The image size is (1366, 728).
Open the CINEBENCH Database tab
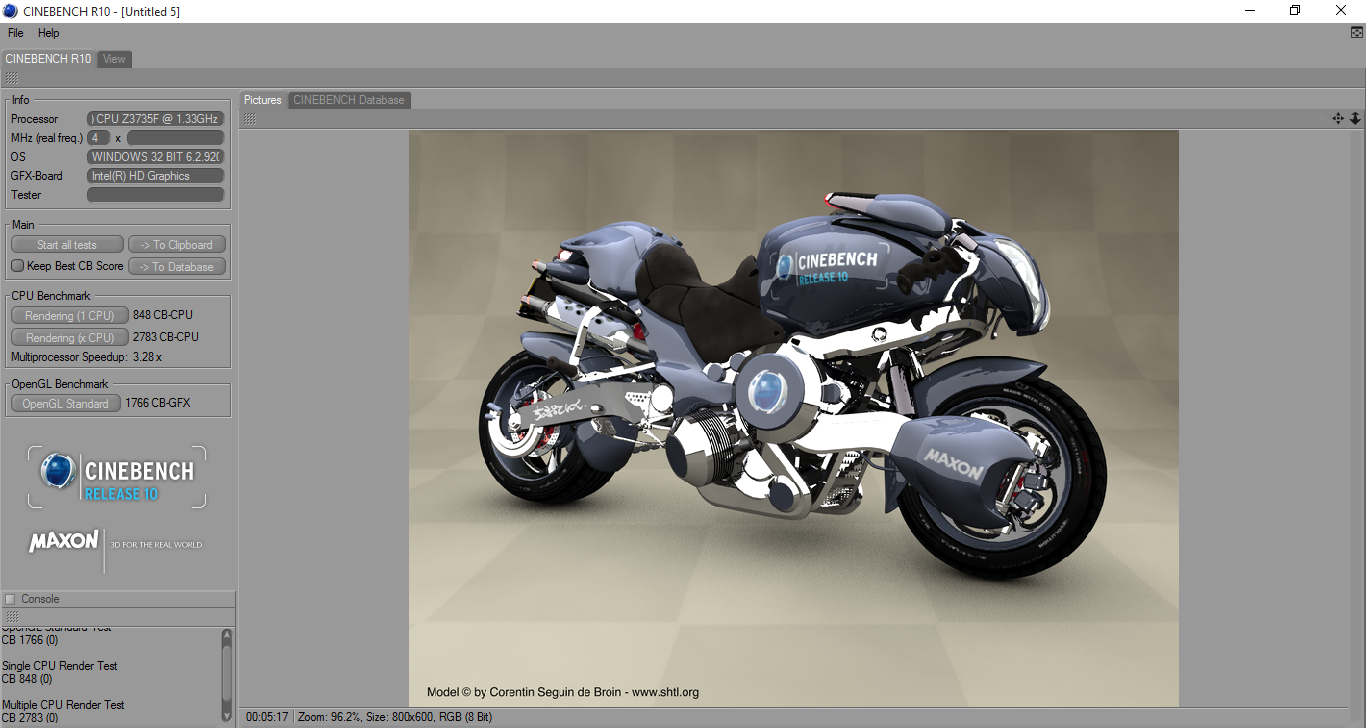[349, 100]
